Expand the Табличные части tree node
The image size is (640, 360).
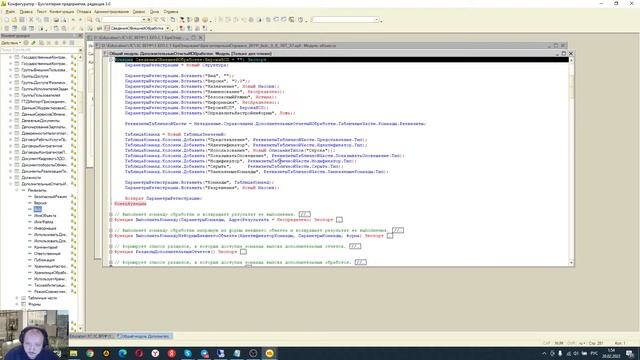(17, 298)
